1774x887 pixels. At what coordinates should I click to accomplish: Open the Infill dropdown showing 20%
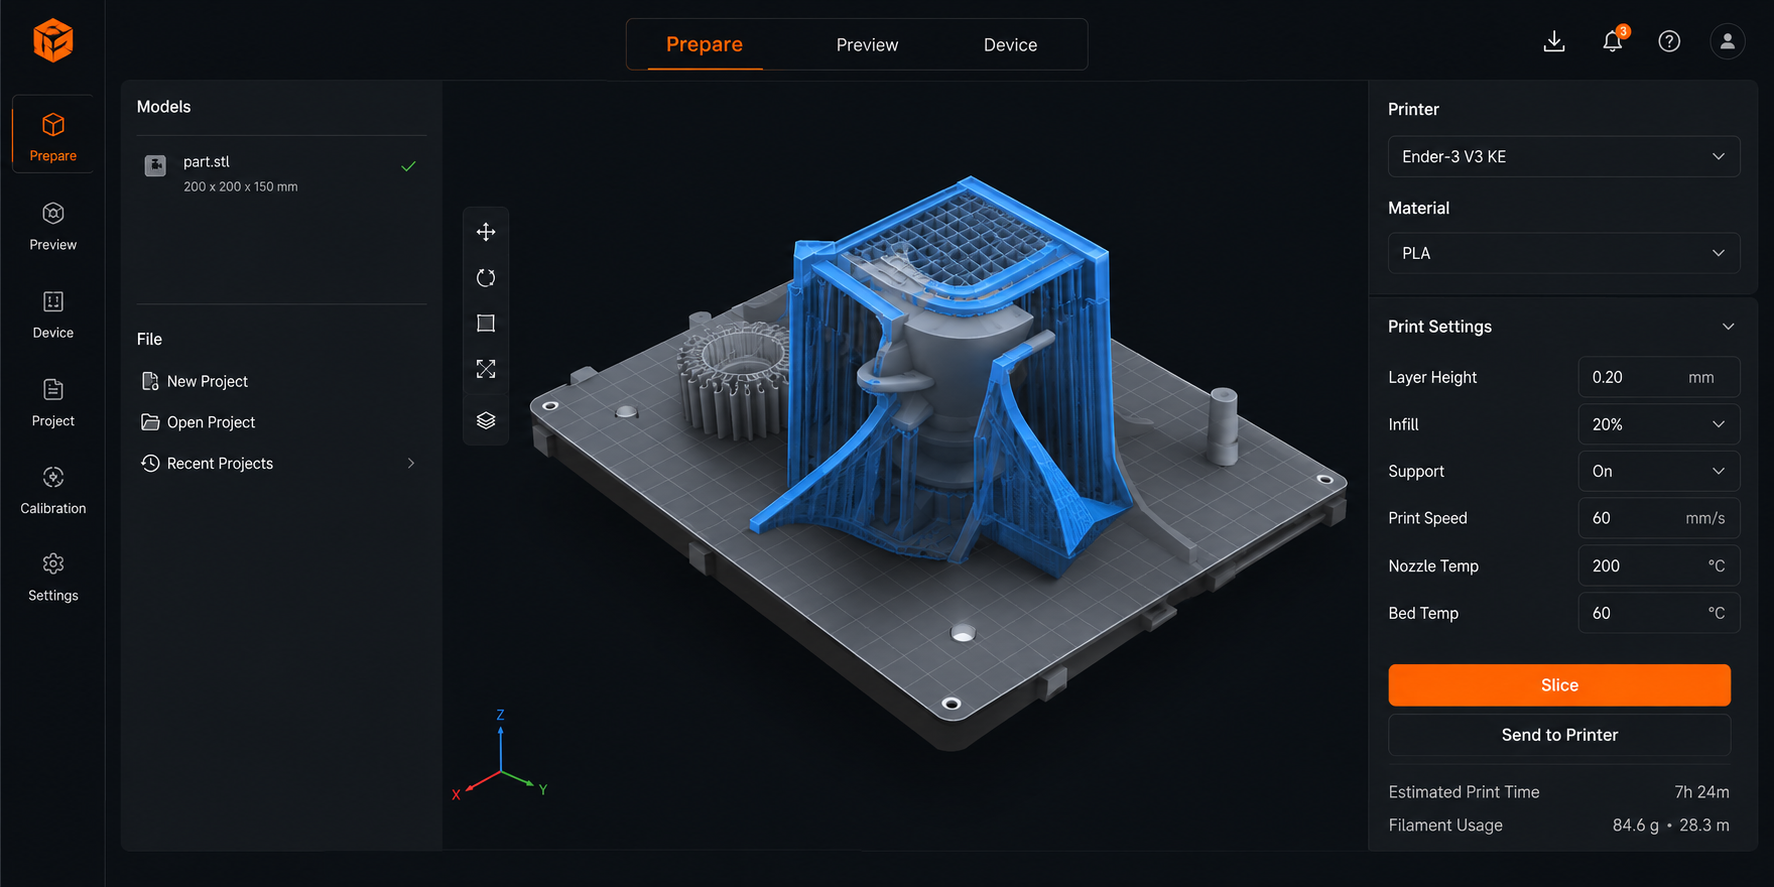pos(1658,424)
